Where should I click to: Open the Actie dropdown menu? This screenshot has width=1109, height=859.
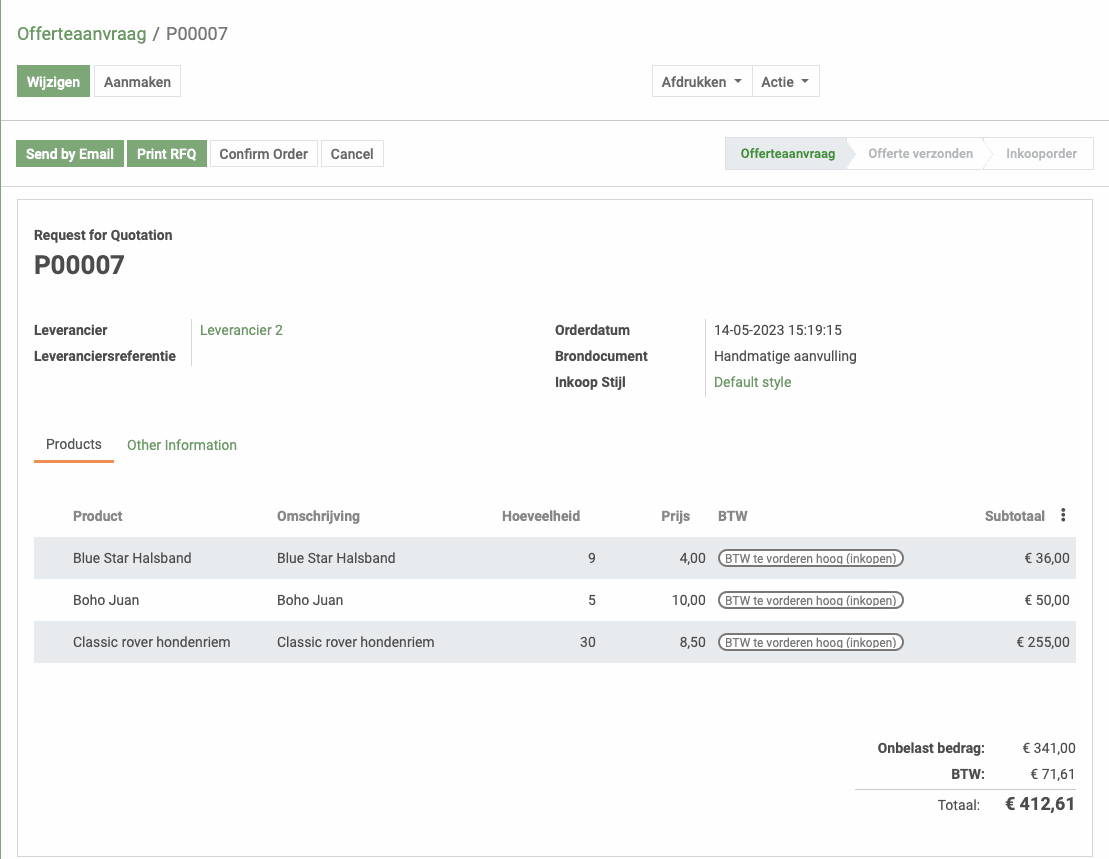pos(785,81)
